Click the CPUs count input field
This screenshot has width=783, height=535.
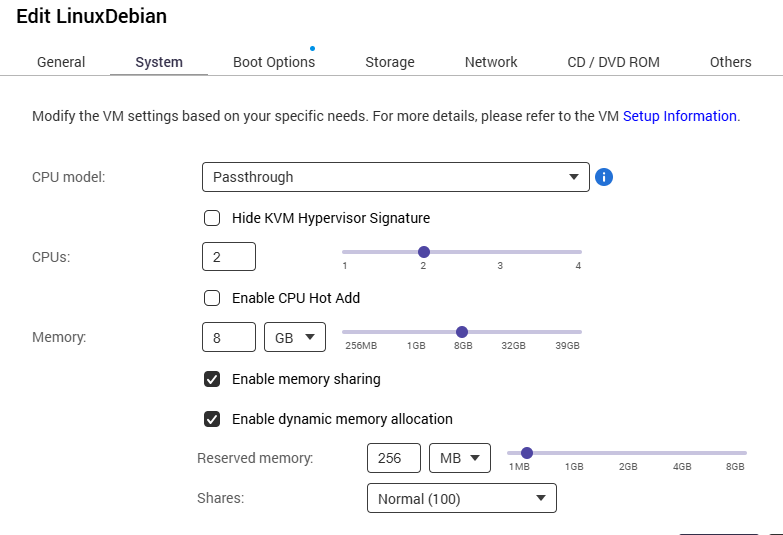coord(229,257)
